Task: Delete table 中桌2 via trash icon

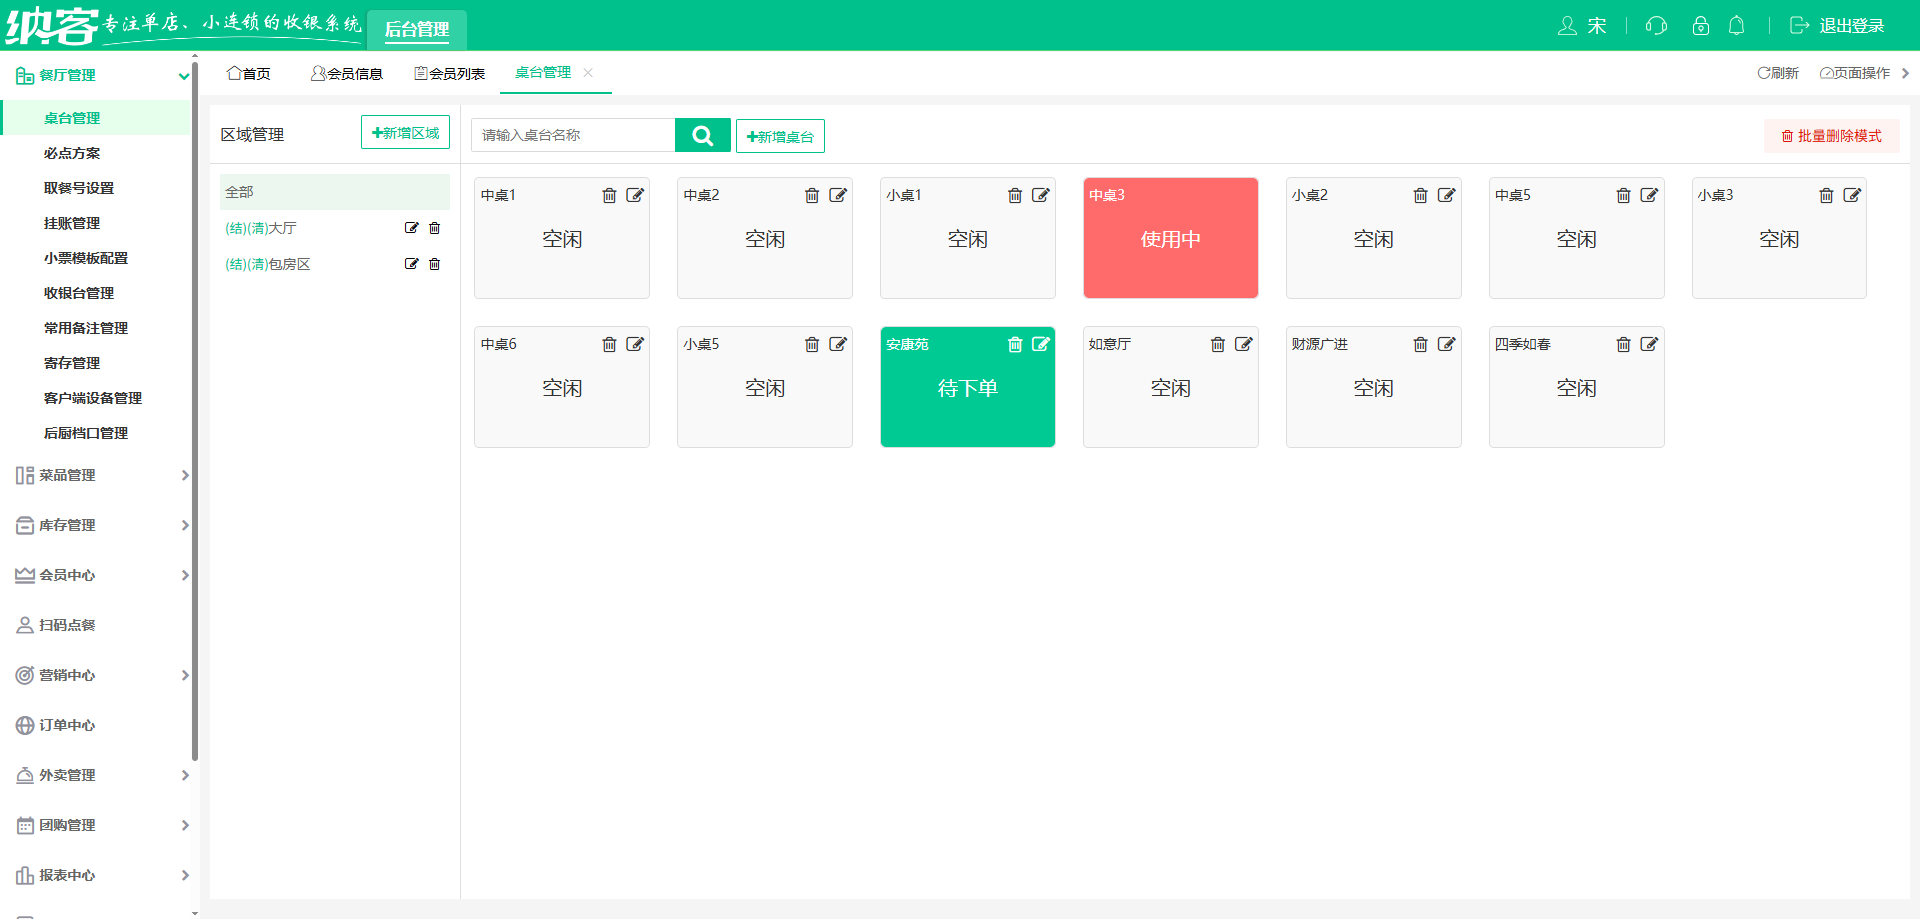Action: click(812, 195)
